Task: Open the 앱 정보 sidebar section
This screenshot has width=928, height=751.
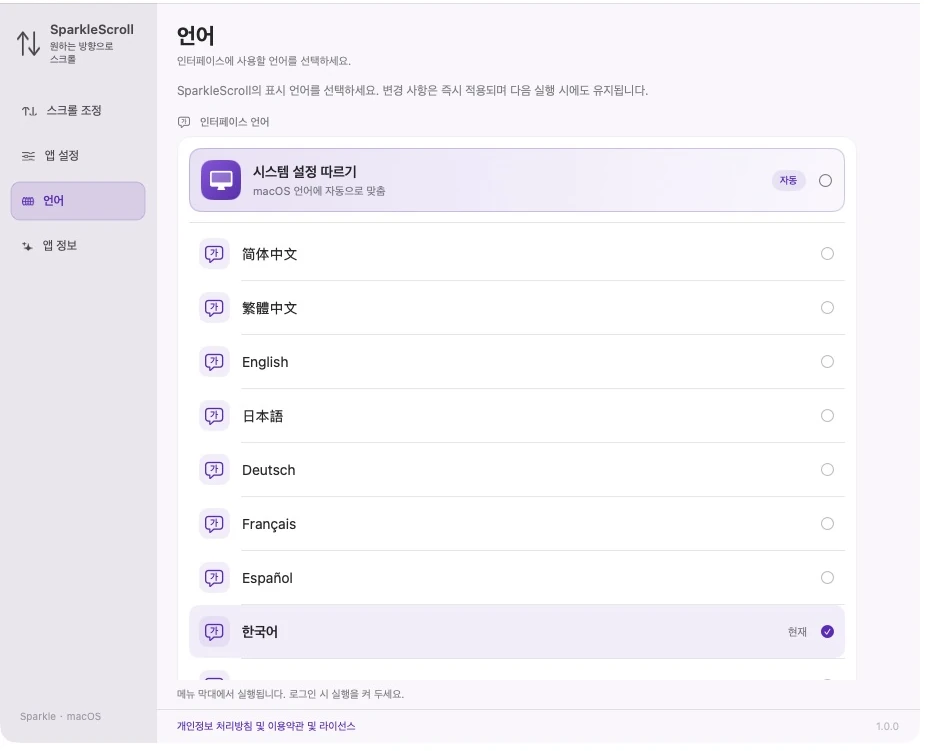Action: tap(78, 246)
